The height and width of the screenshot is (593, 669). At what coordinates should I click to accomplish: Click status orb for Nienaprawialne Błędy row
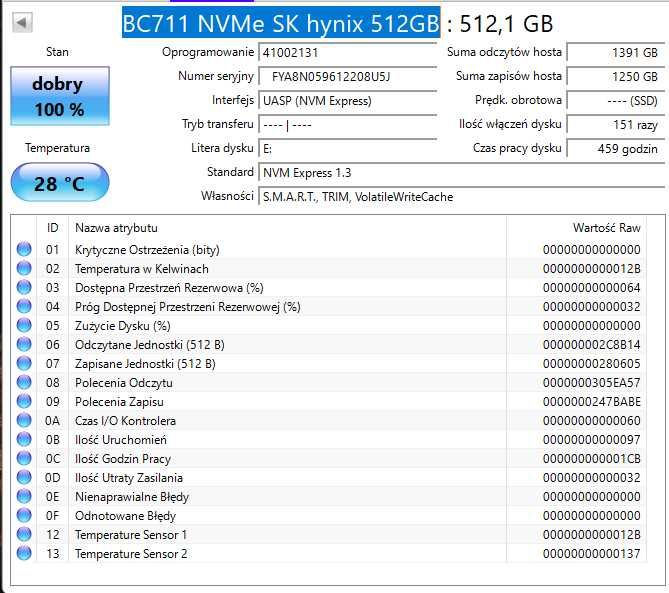(x=24, y=496)
